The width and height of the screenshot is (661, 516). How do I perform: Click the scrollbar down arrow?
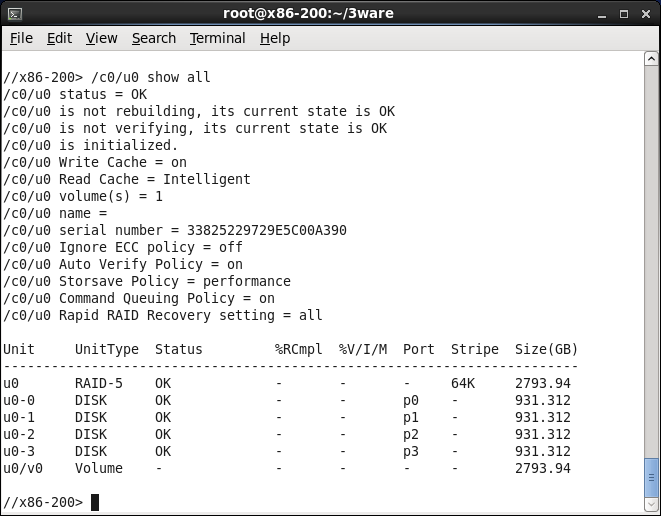pyautogui.click(x=651, y=504)
